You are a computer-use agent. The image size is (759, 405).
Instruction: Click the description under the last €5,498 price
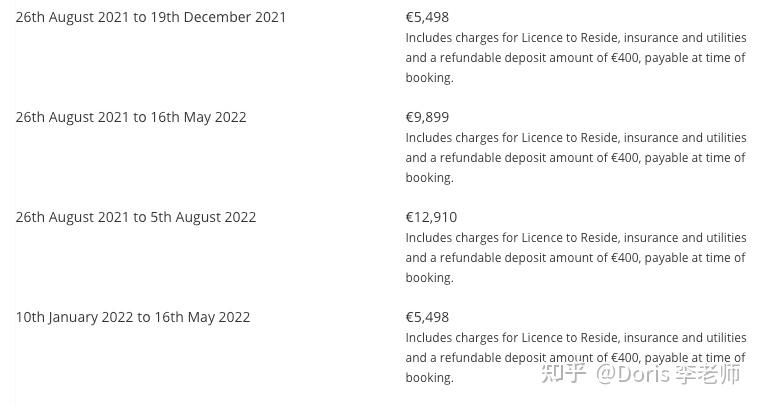point(575,348)
